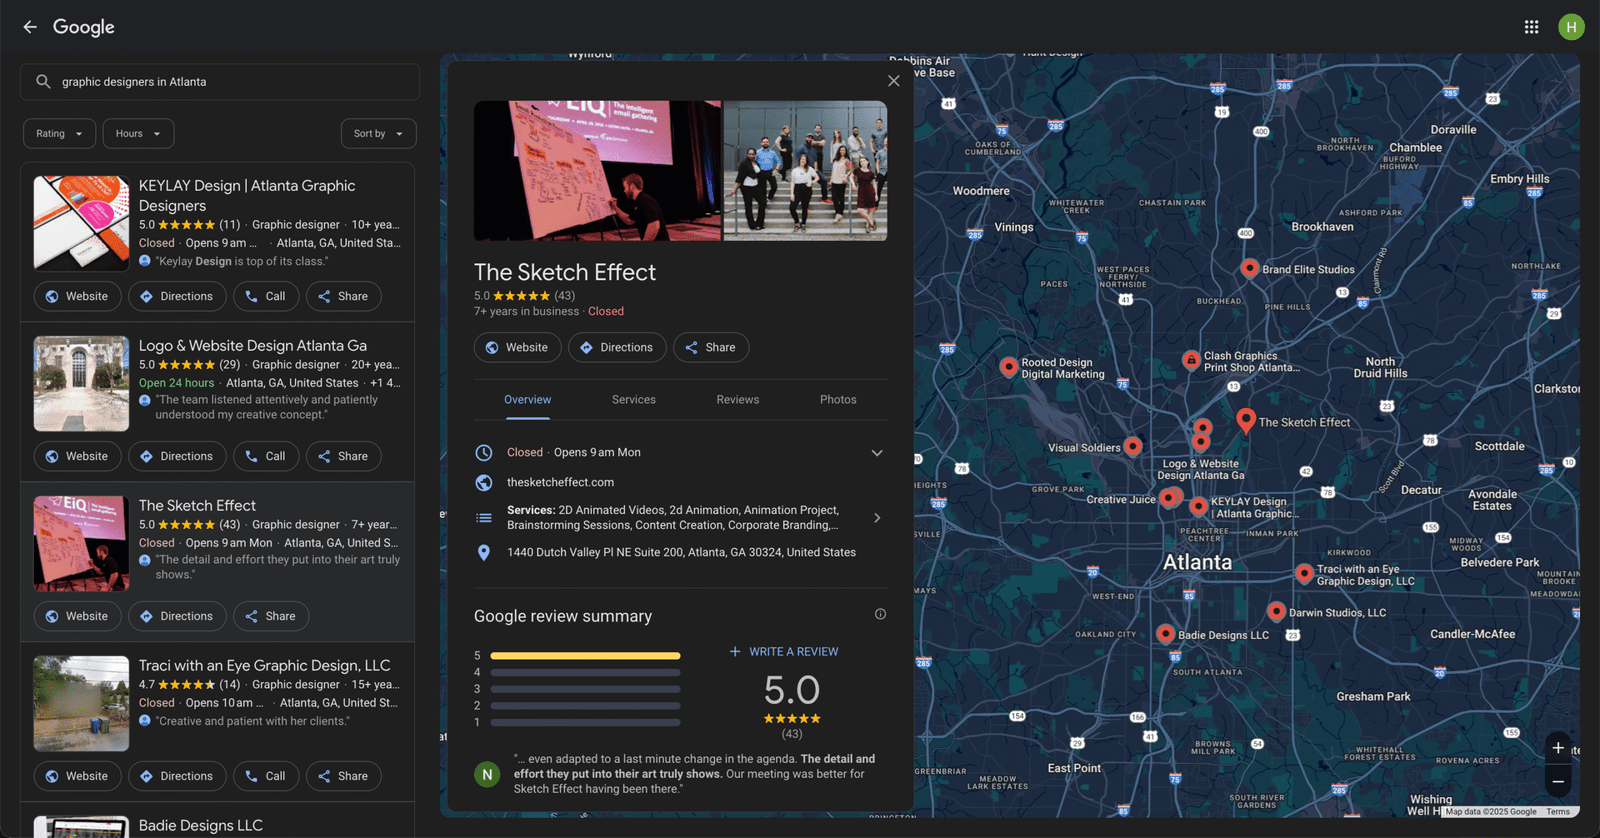
Task: Switch to the Services tab
Action: (x=634, y=400)
